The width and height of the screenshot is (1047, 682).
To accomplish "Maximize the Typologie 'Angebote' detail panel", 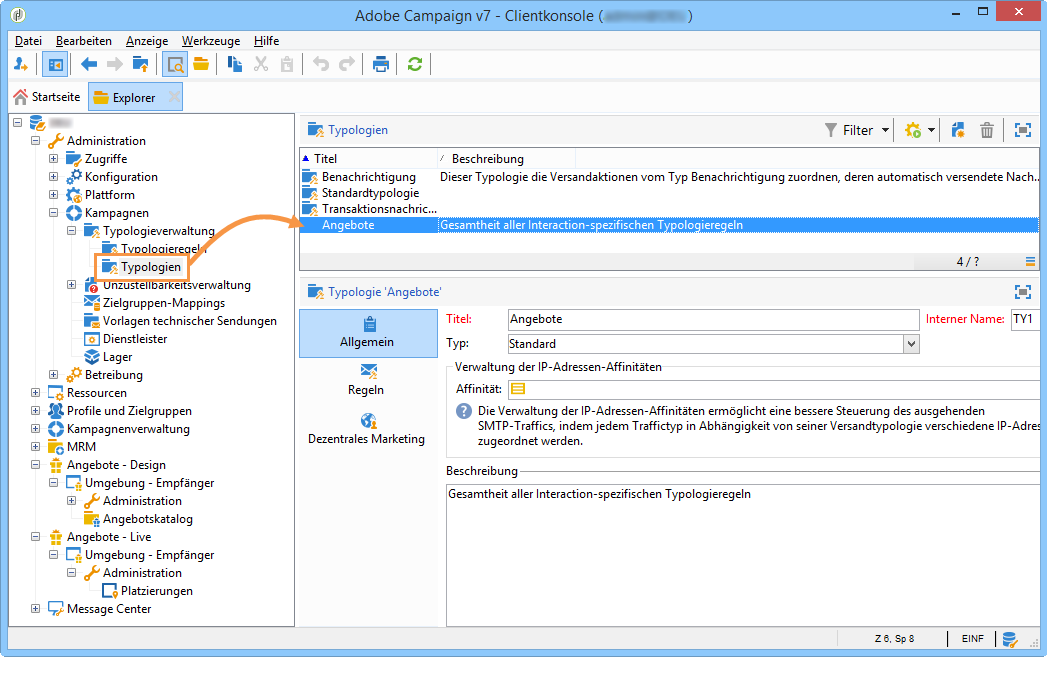I will pos(1022,292).
